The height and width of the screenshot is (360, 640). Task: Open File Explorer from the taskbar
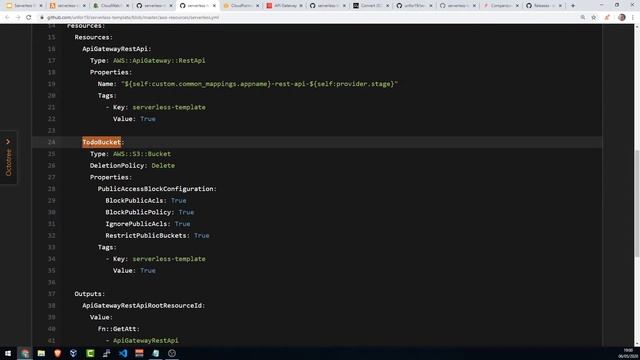[x=41, y=353]
